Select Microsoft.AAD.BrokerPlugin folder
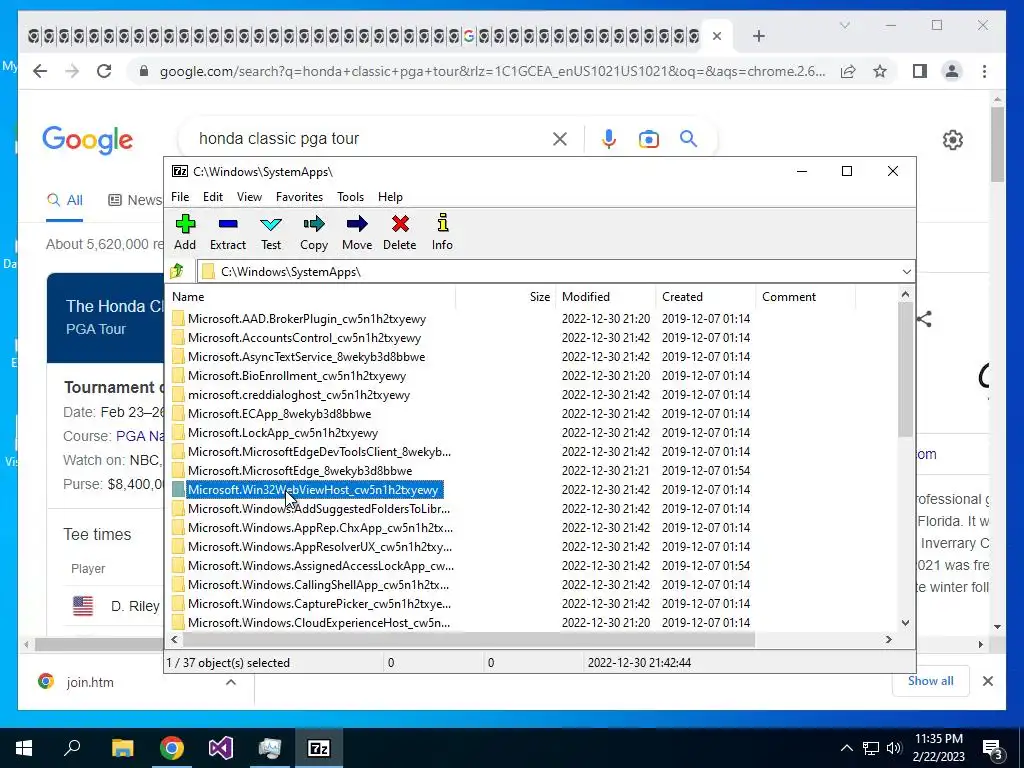This screenshot has height=768, width=1024. (x=306, y=319)
